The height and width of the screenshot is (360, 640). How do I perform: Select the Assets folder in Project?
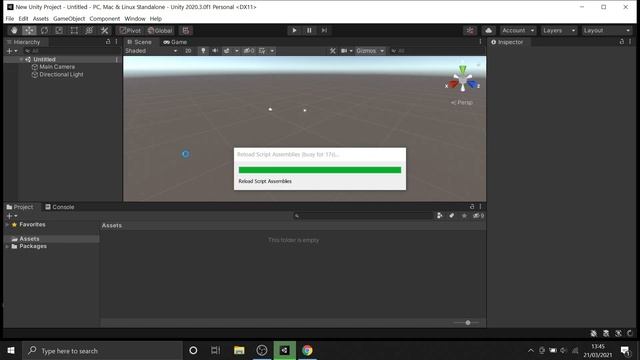29,239
